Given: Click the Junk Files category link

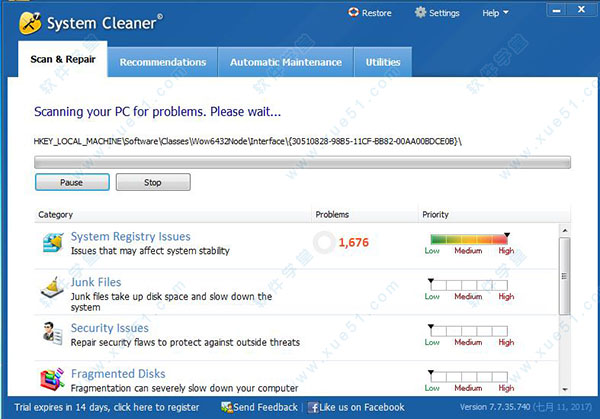Looking at the screenshot, I should click(x=96, y=282).
